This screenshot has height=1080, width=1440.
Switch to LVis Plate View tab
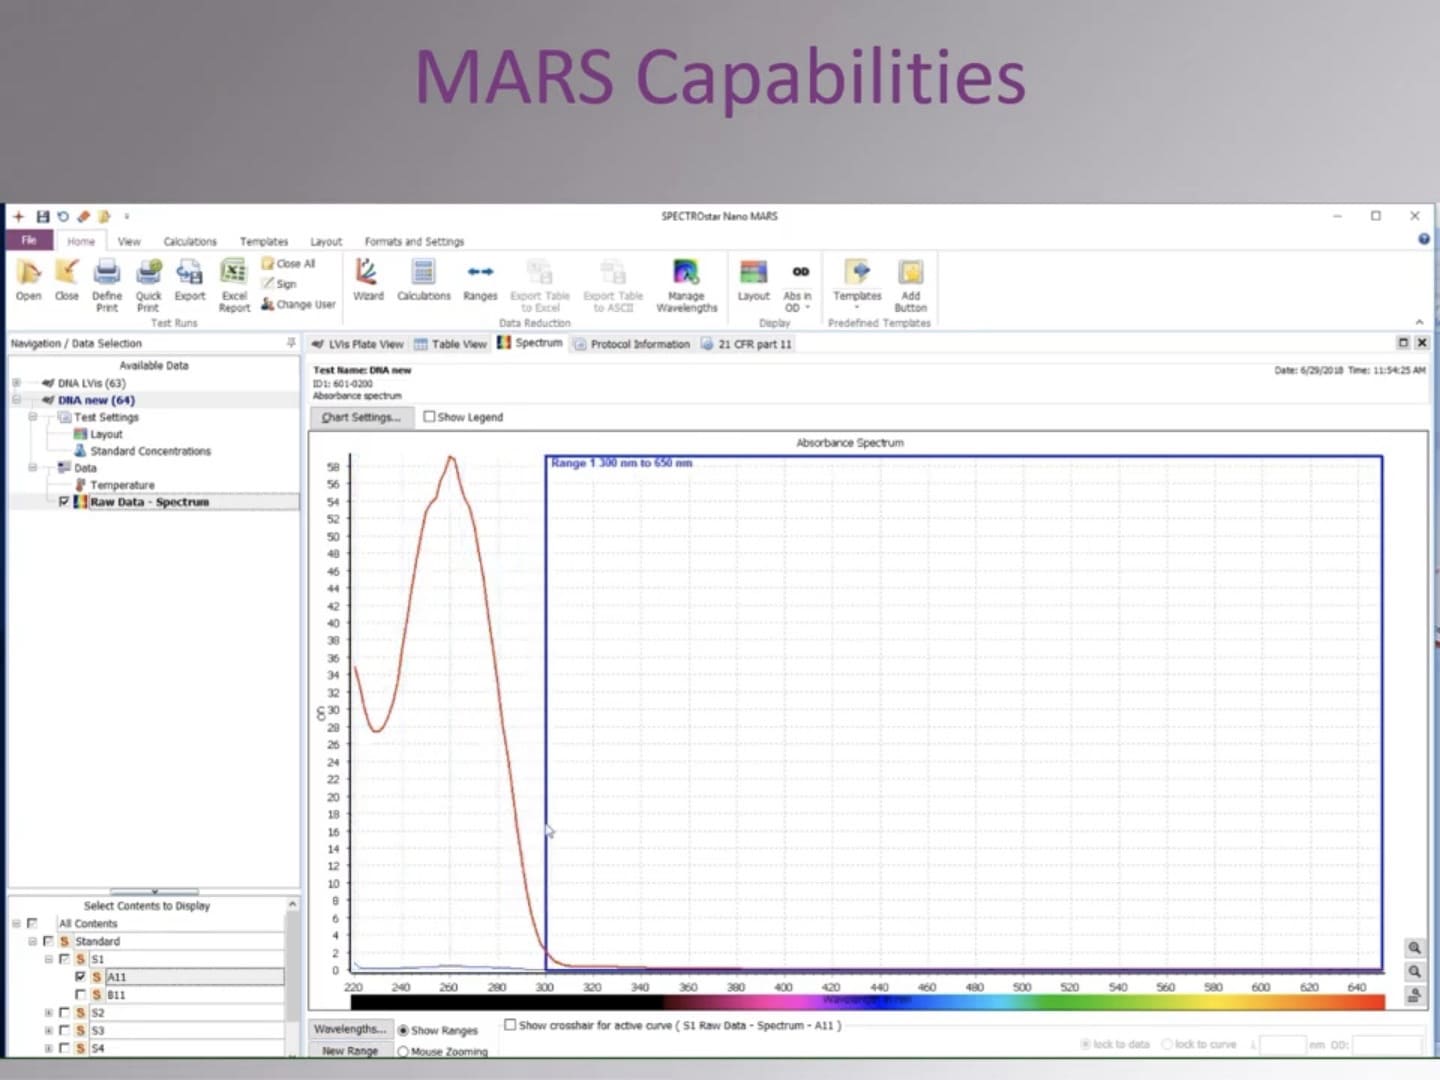click(x=357, y=344)
